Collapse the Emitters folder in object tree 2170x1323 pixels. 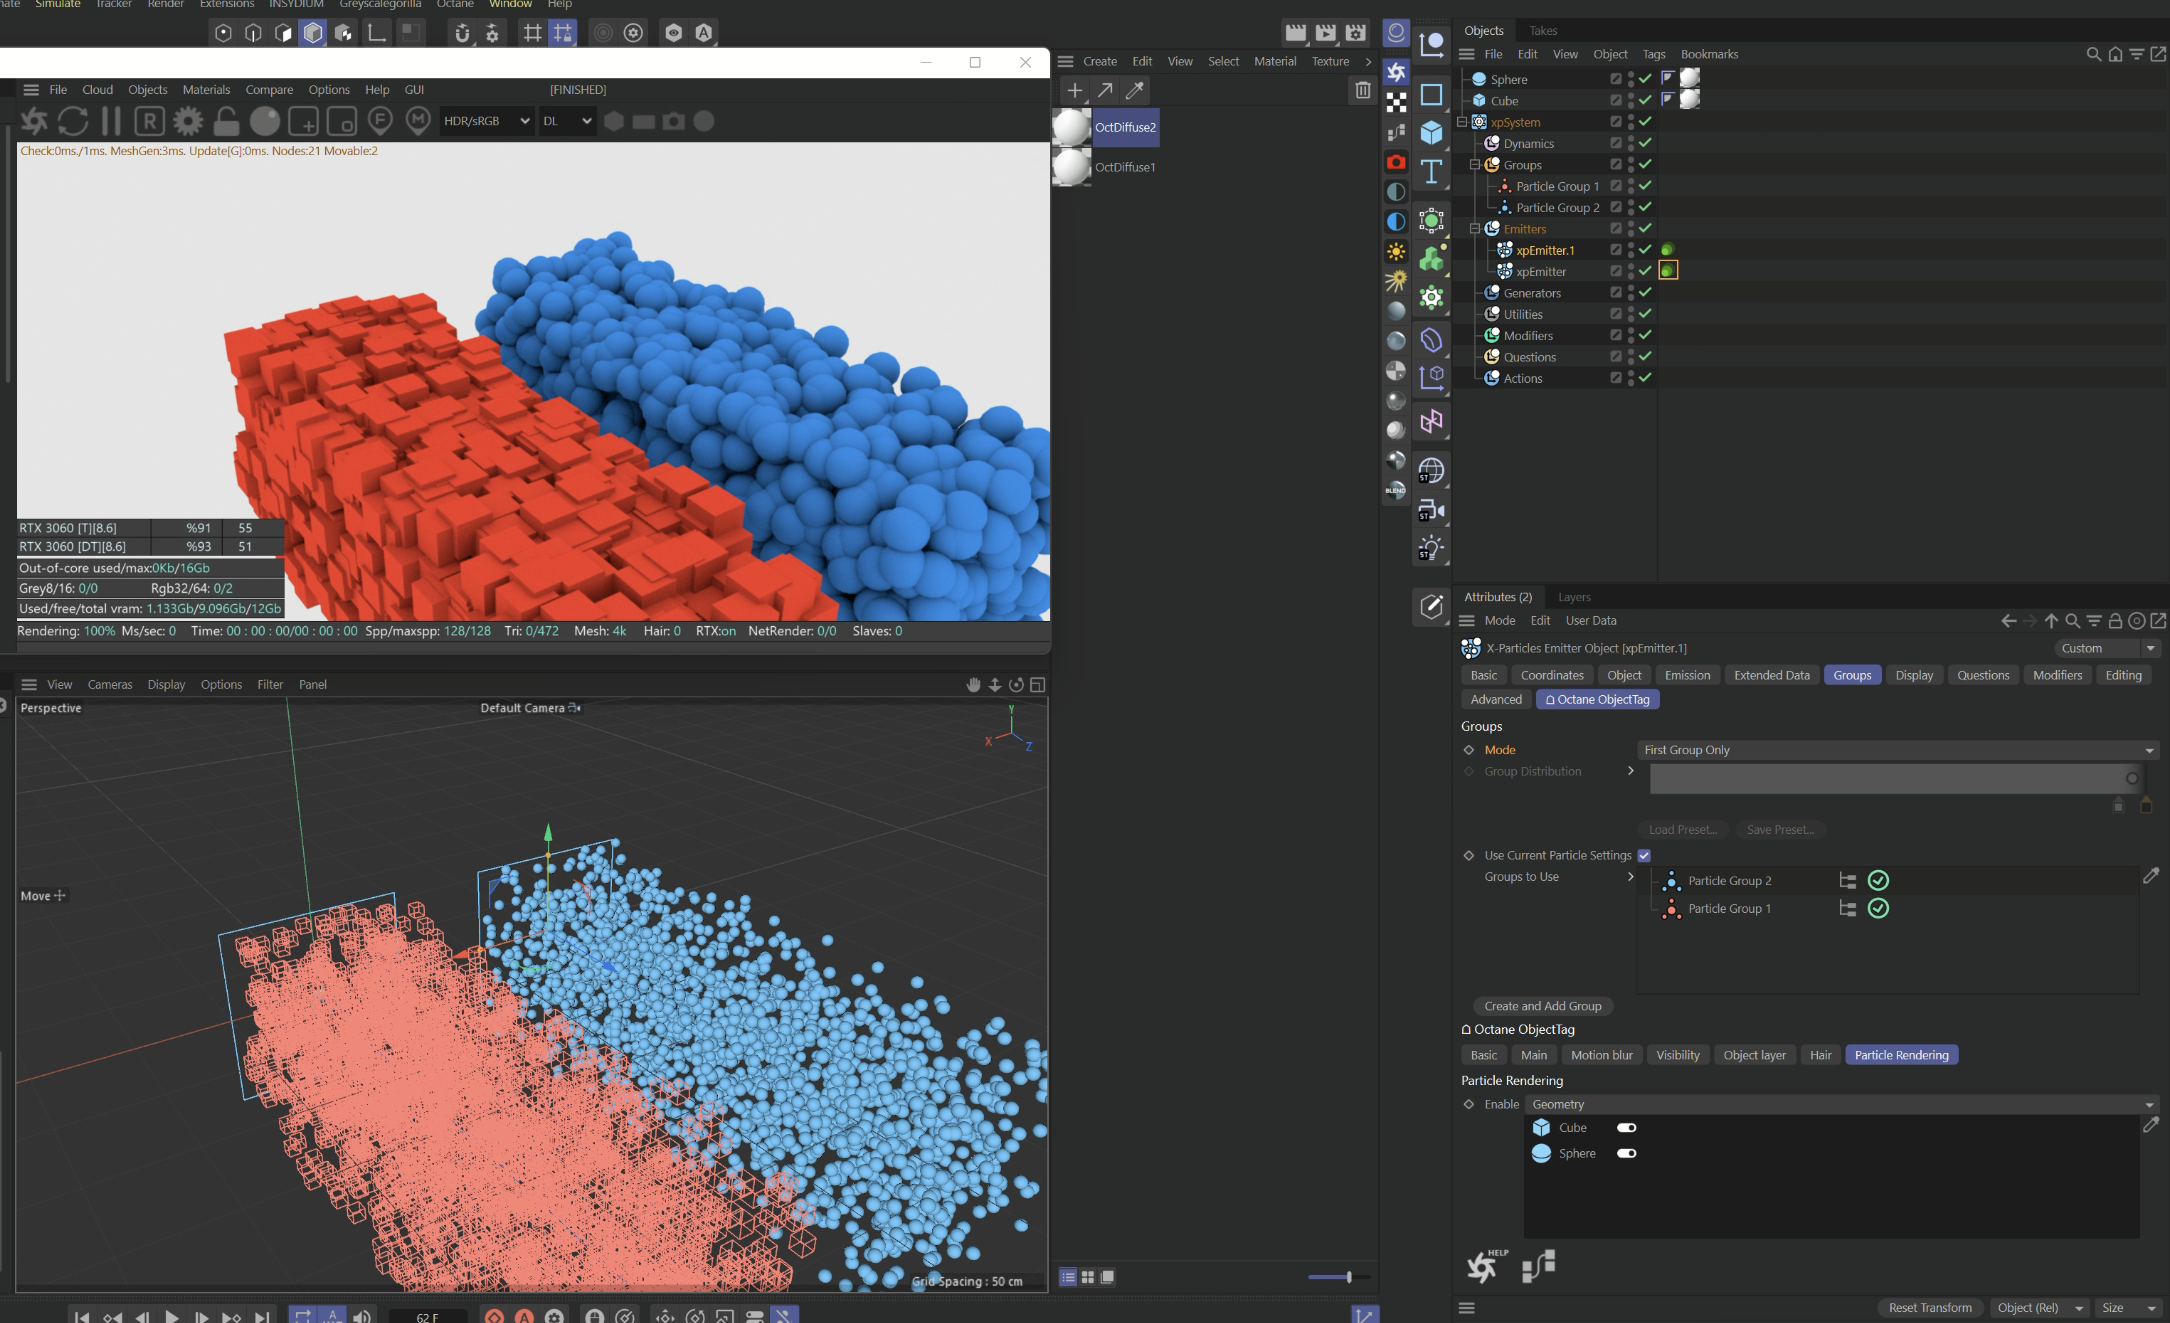click(1474, 229)
